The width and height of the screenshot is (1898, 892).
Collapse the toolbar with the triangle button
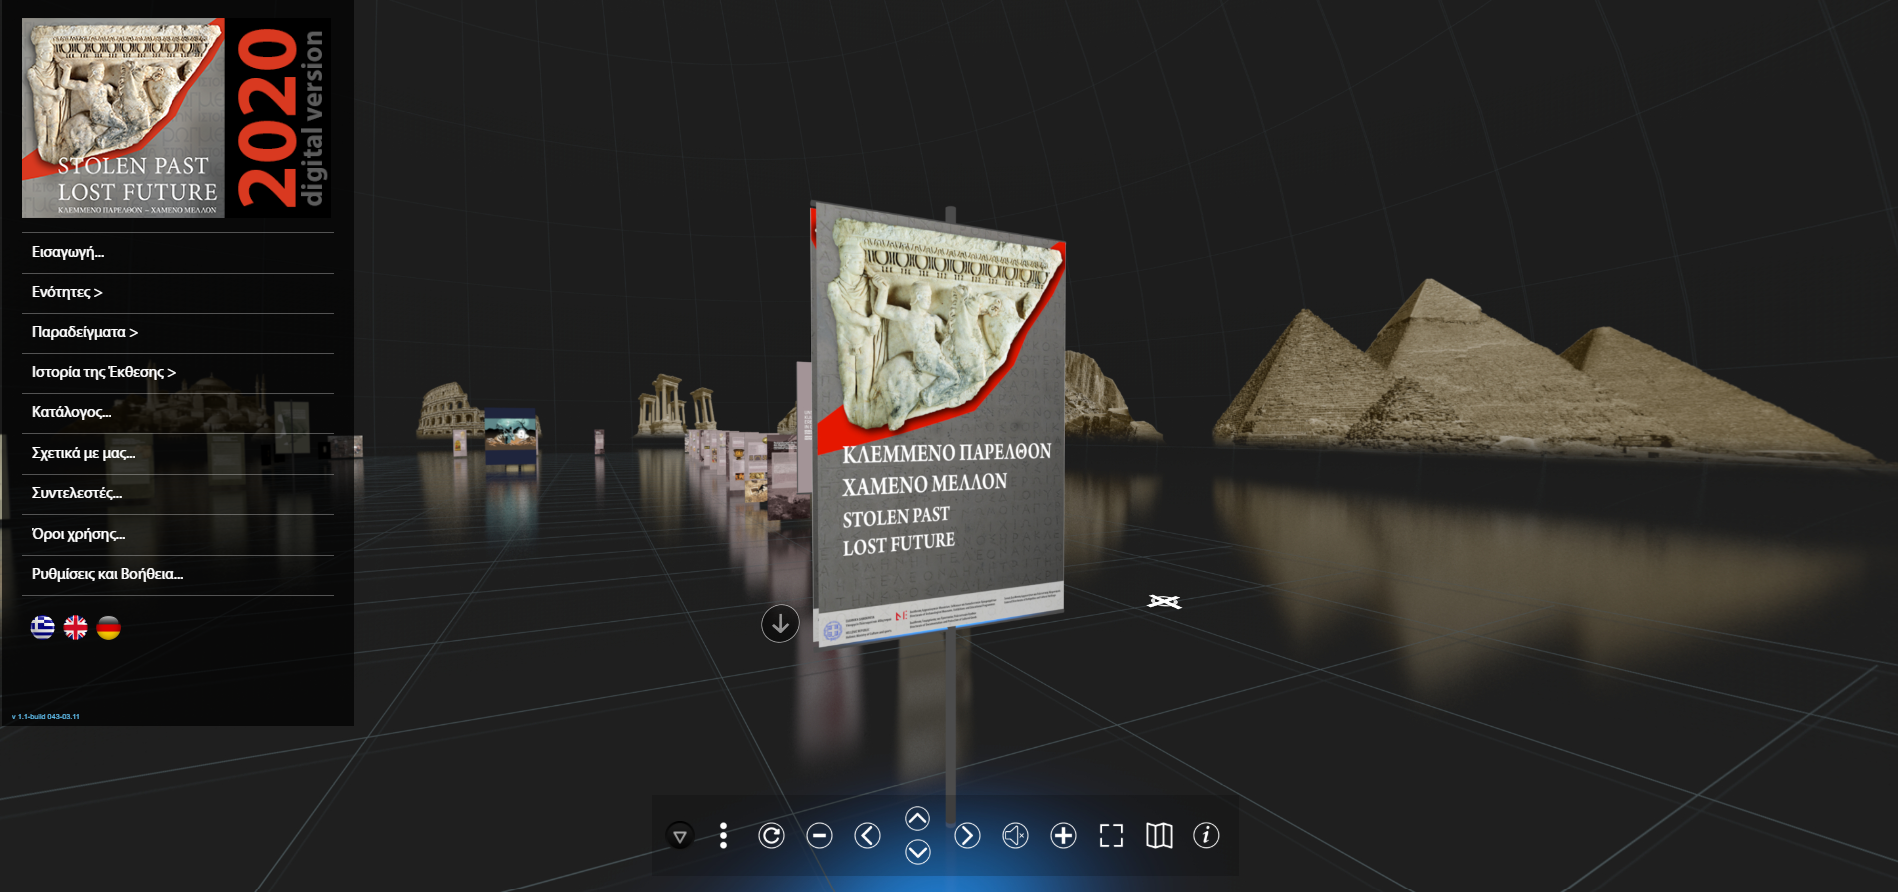click(680, 836)
